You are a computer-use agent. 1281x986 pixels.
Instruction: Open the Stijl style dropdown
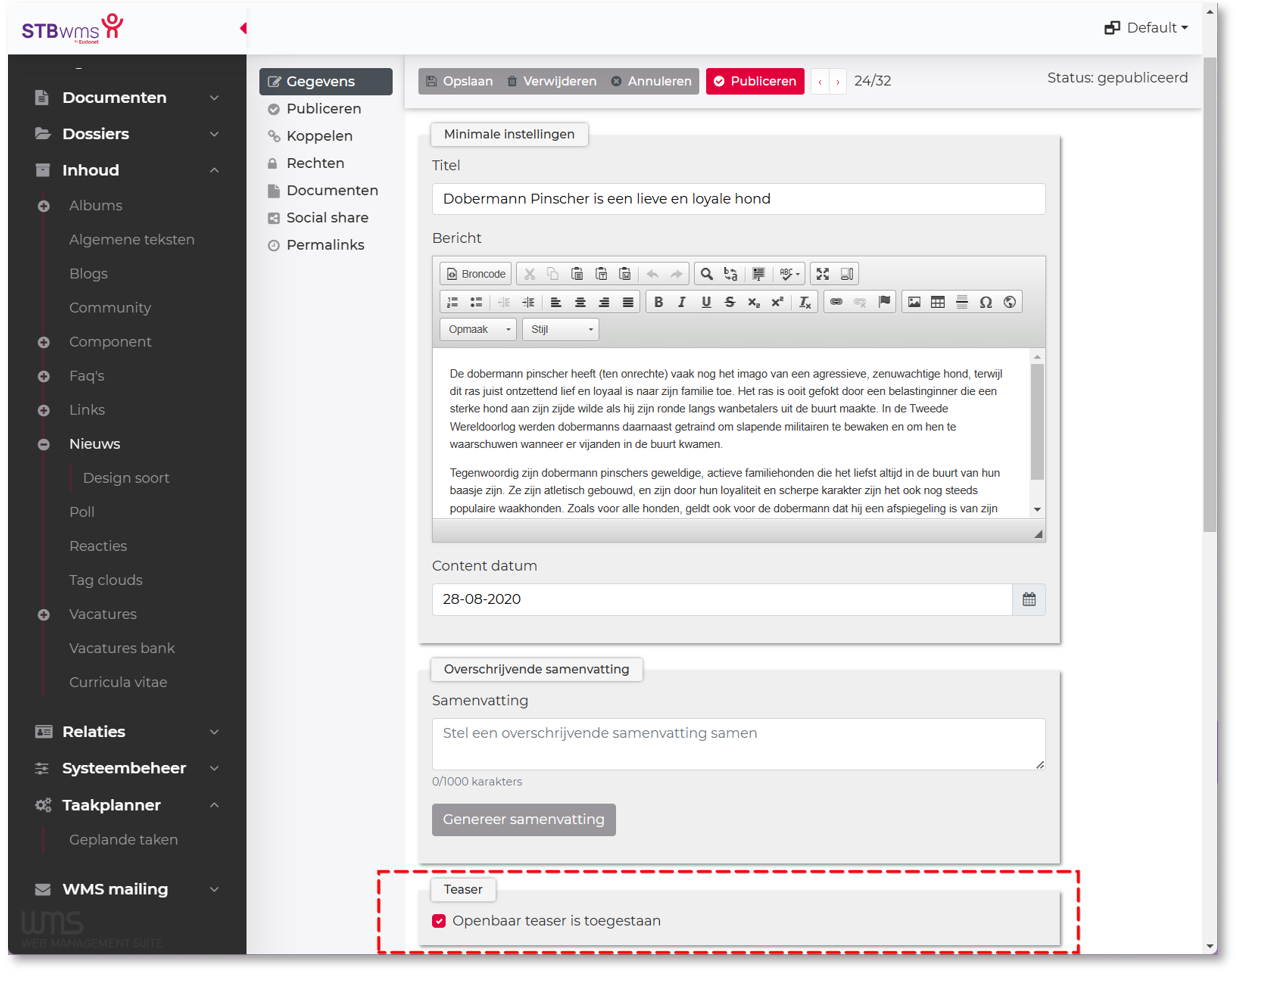[x=560, y=329]
